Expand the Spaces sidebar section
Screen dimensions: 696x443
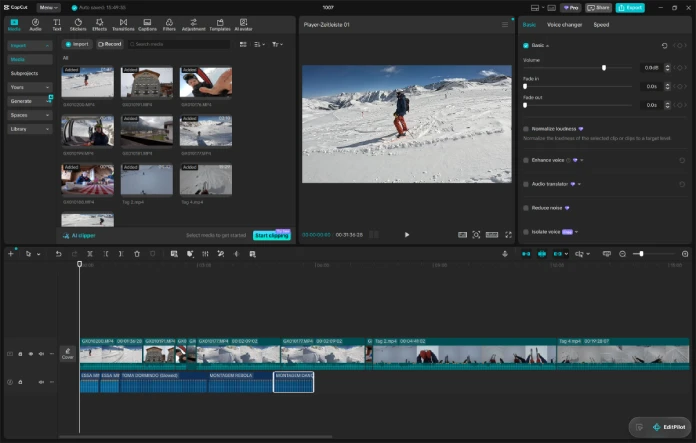30,115
